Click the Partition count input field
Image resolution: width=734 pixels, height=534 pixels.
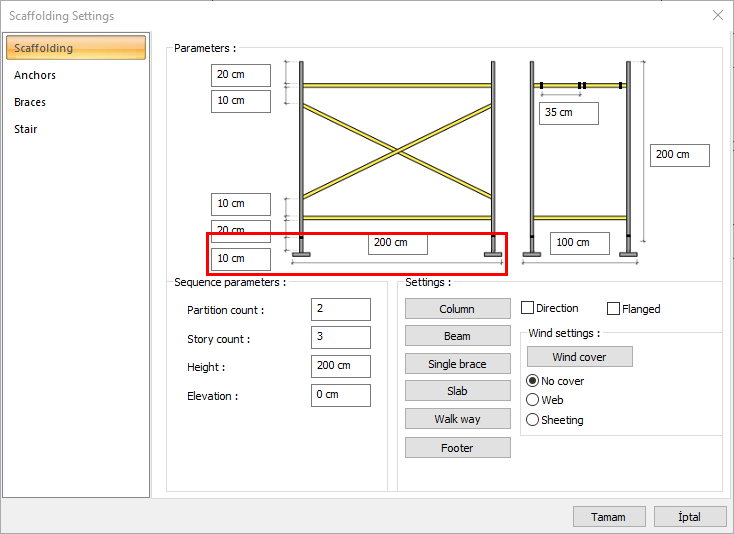340,309
